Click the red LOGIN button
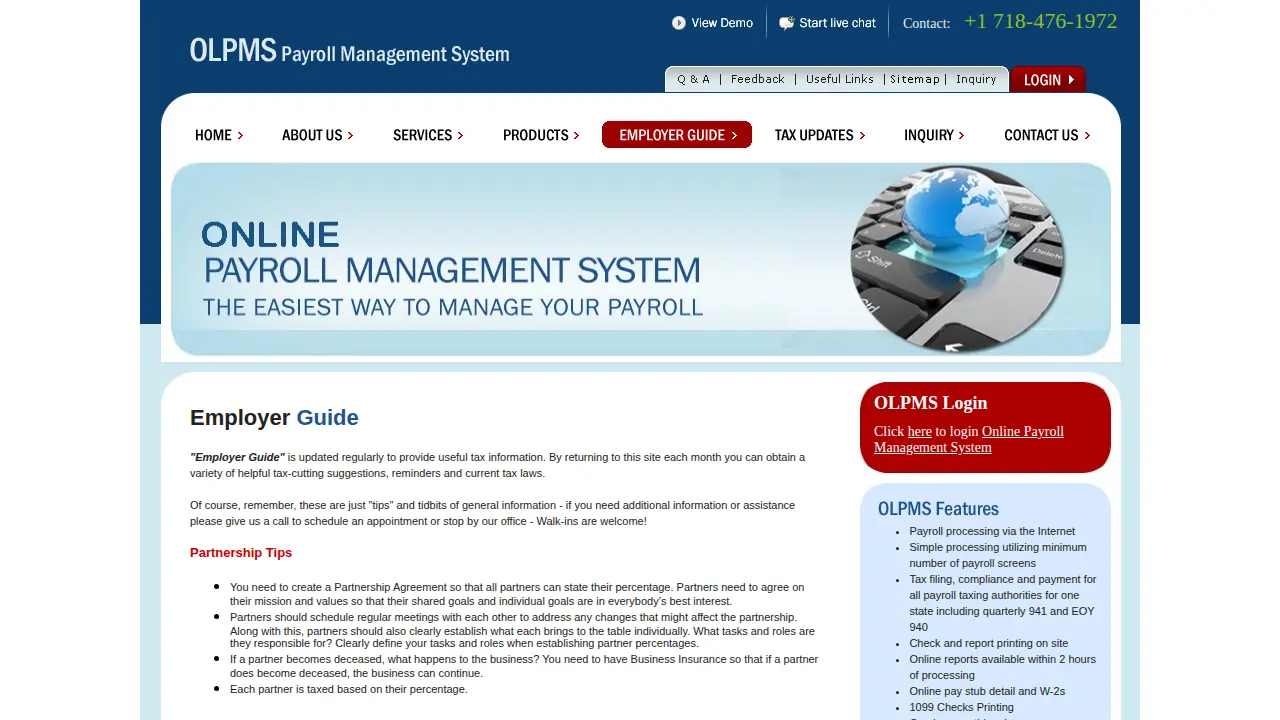Viewport: 1280px width, 720px height. (1048, 80)
